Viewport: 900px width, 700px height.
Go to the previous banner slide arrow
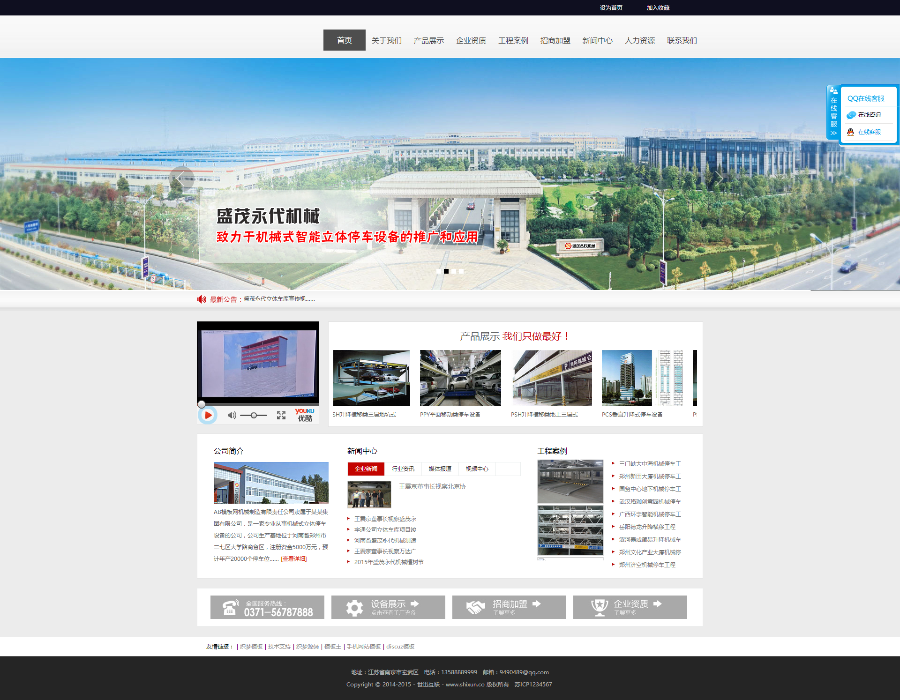click(181, 178)
